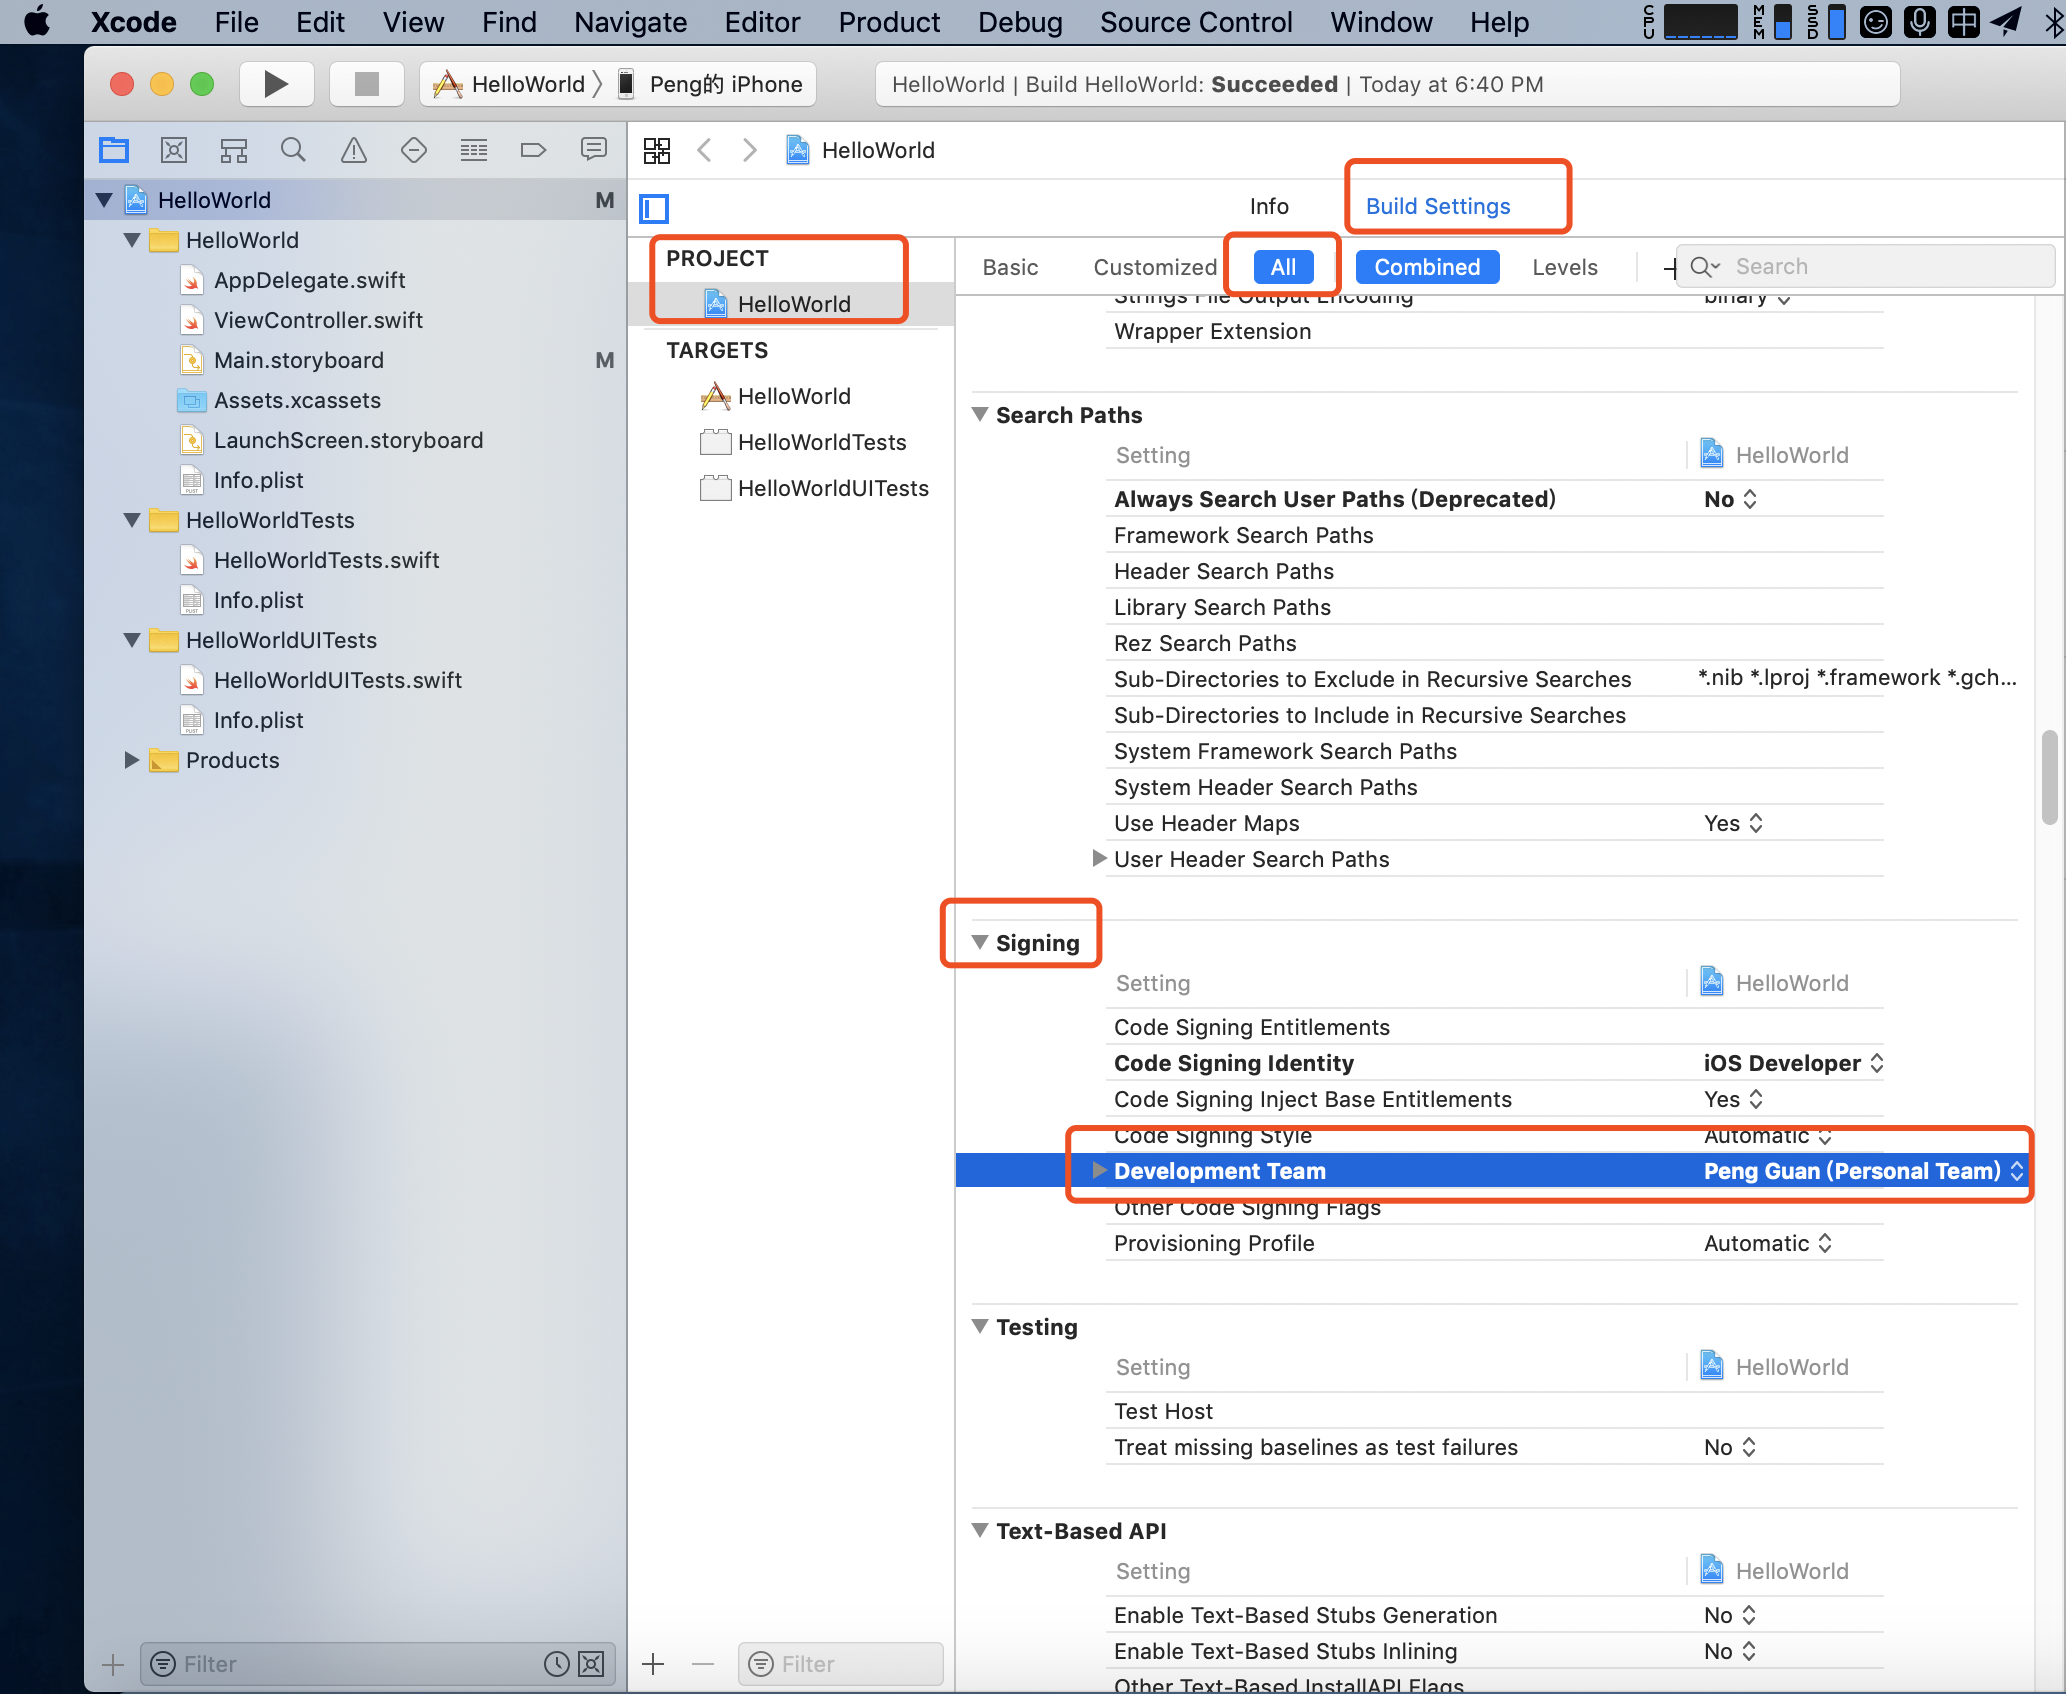Open Code Signing Identity iOS Developer popup
The height and width of the screenshot is (1694, 2066).
(x=1794, y=1063)
